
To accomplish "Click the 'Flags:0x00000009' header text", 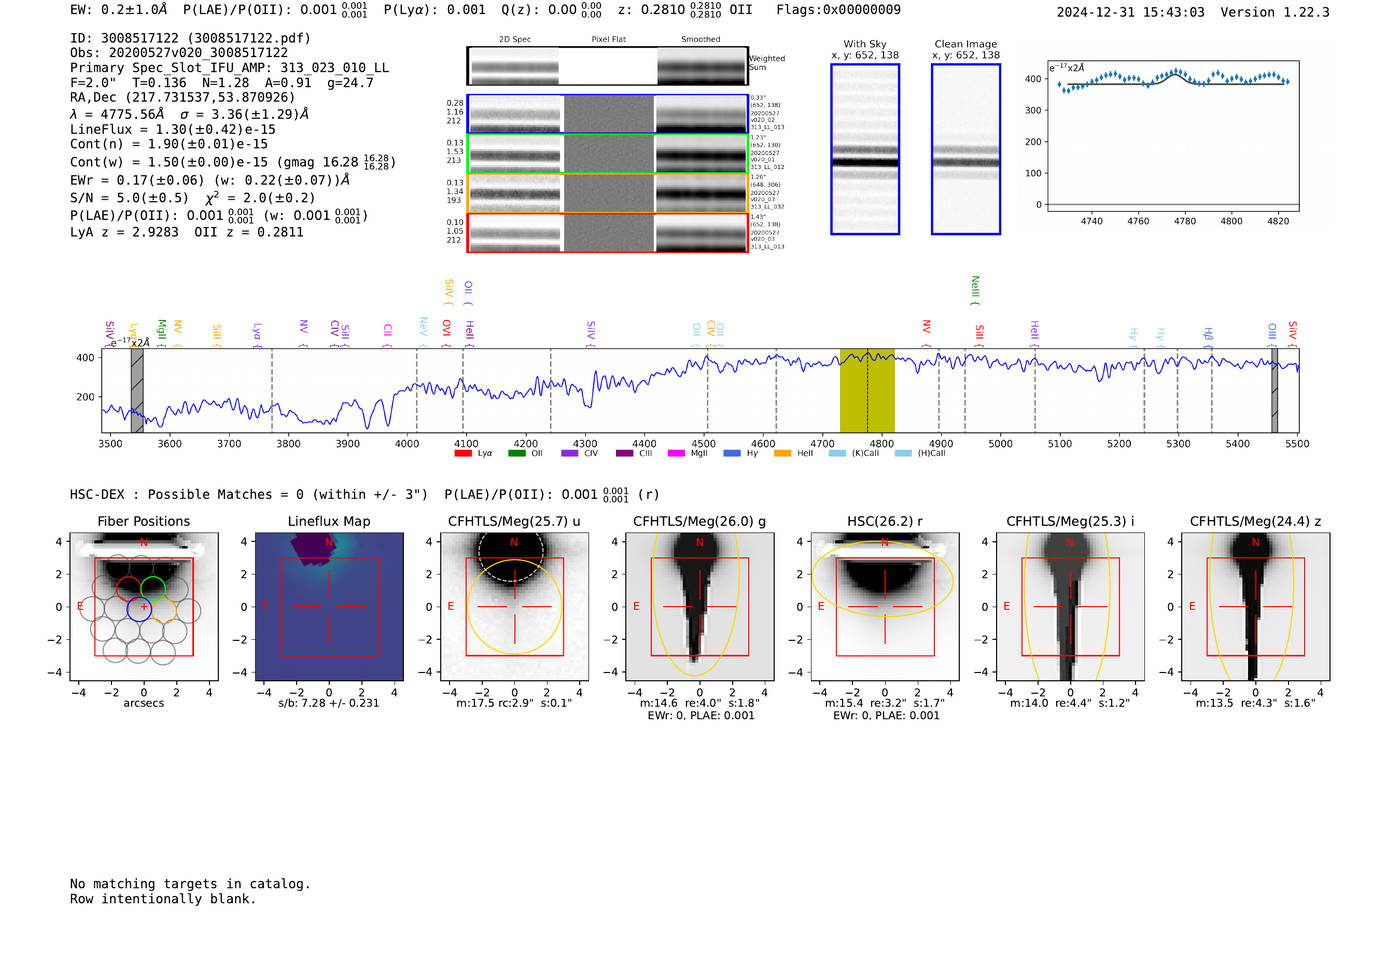I will tap(838, 10).
